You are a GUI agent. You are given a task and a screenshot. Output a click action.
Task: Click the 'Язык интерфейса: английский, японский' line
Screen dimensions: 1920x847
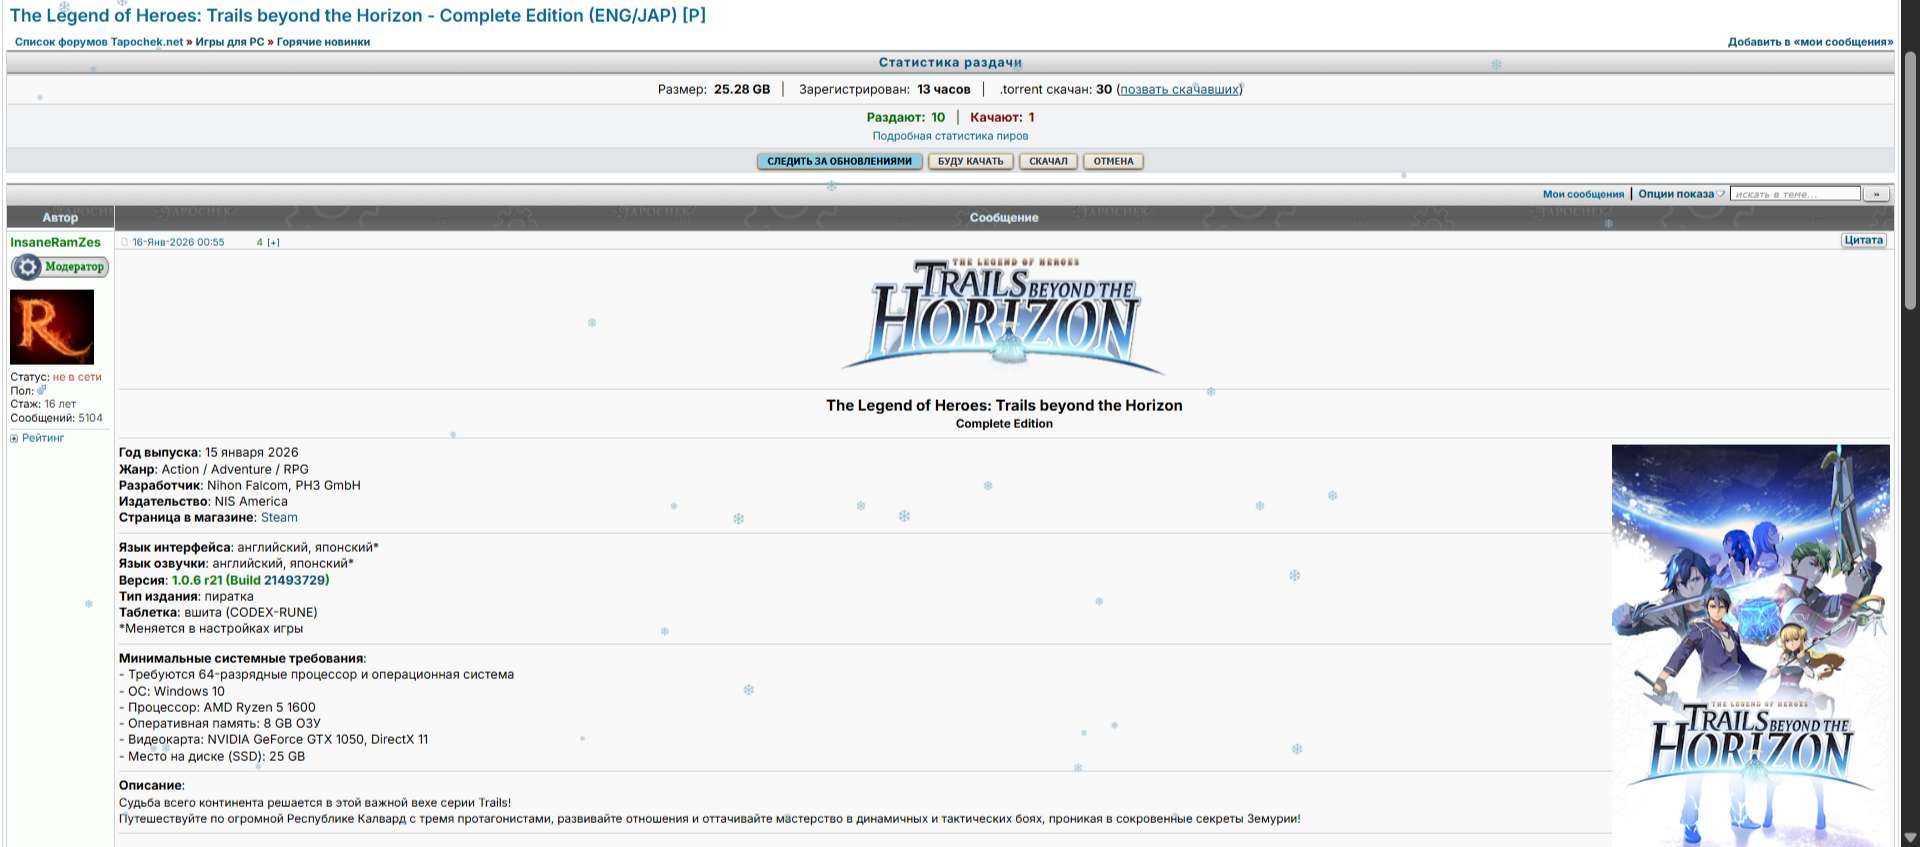pos(249,548)
